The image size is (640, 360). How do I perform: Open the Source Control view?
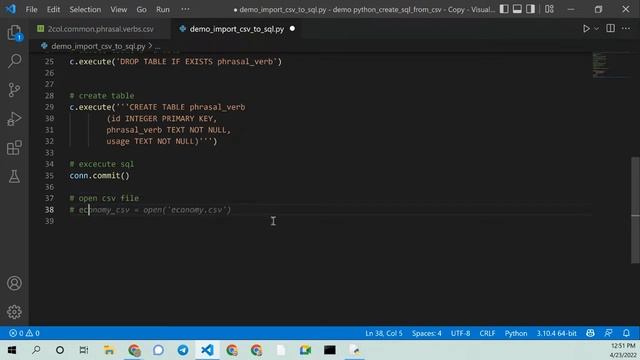pos(14,90)
